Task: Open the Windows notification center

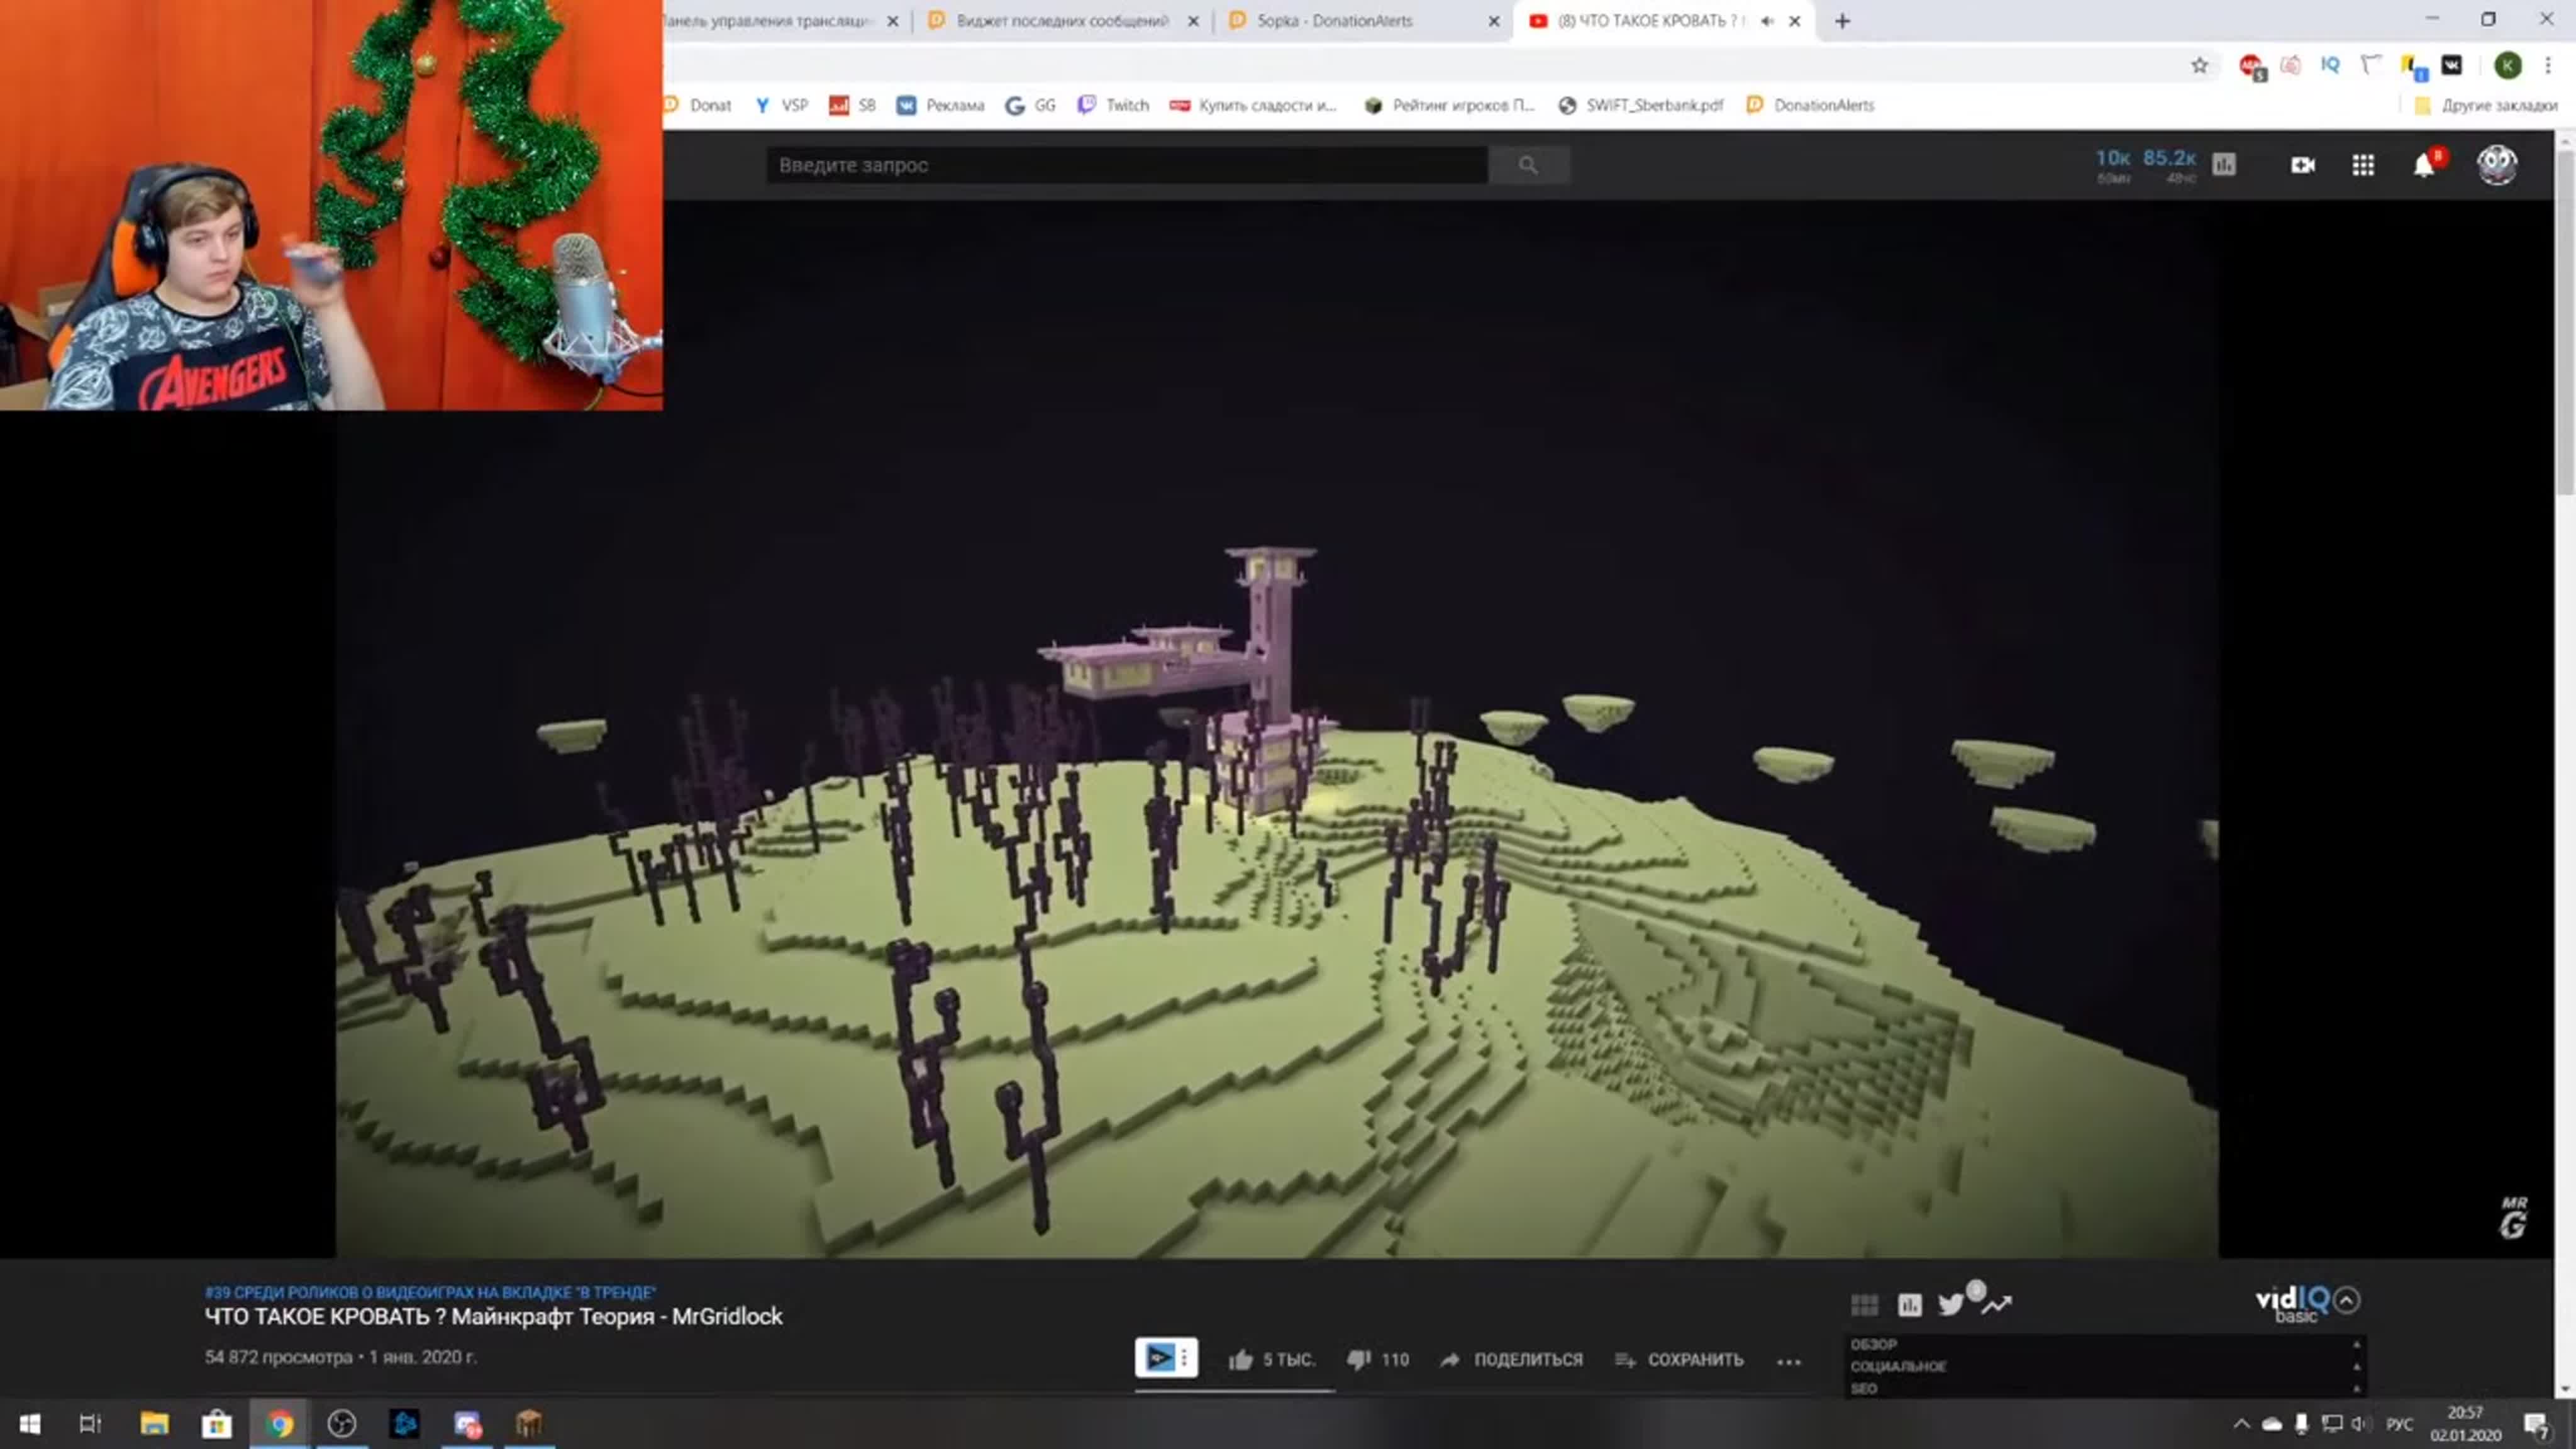Action: (x=2535, y=1424)
